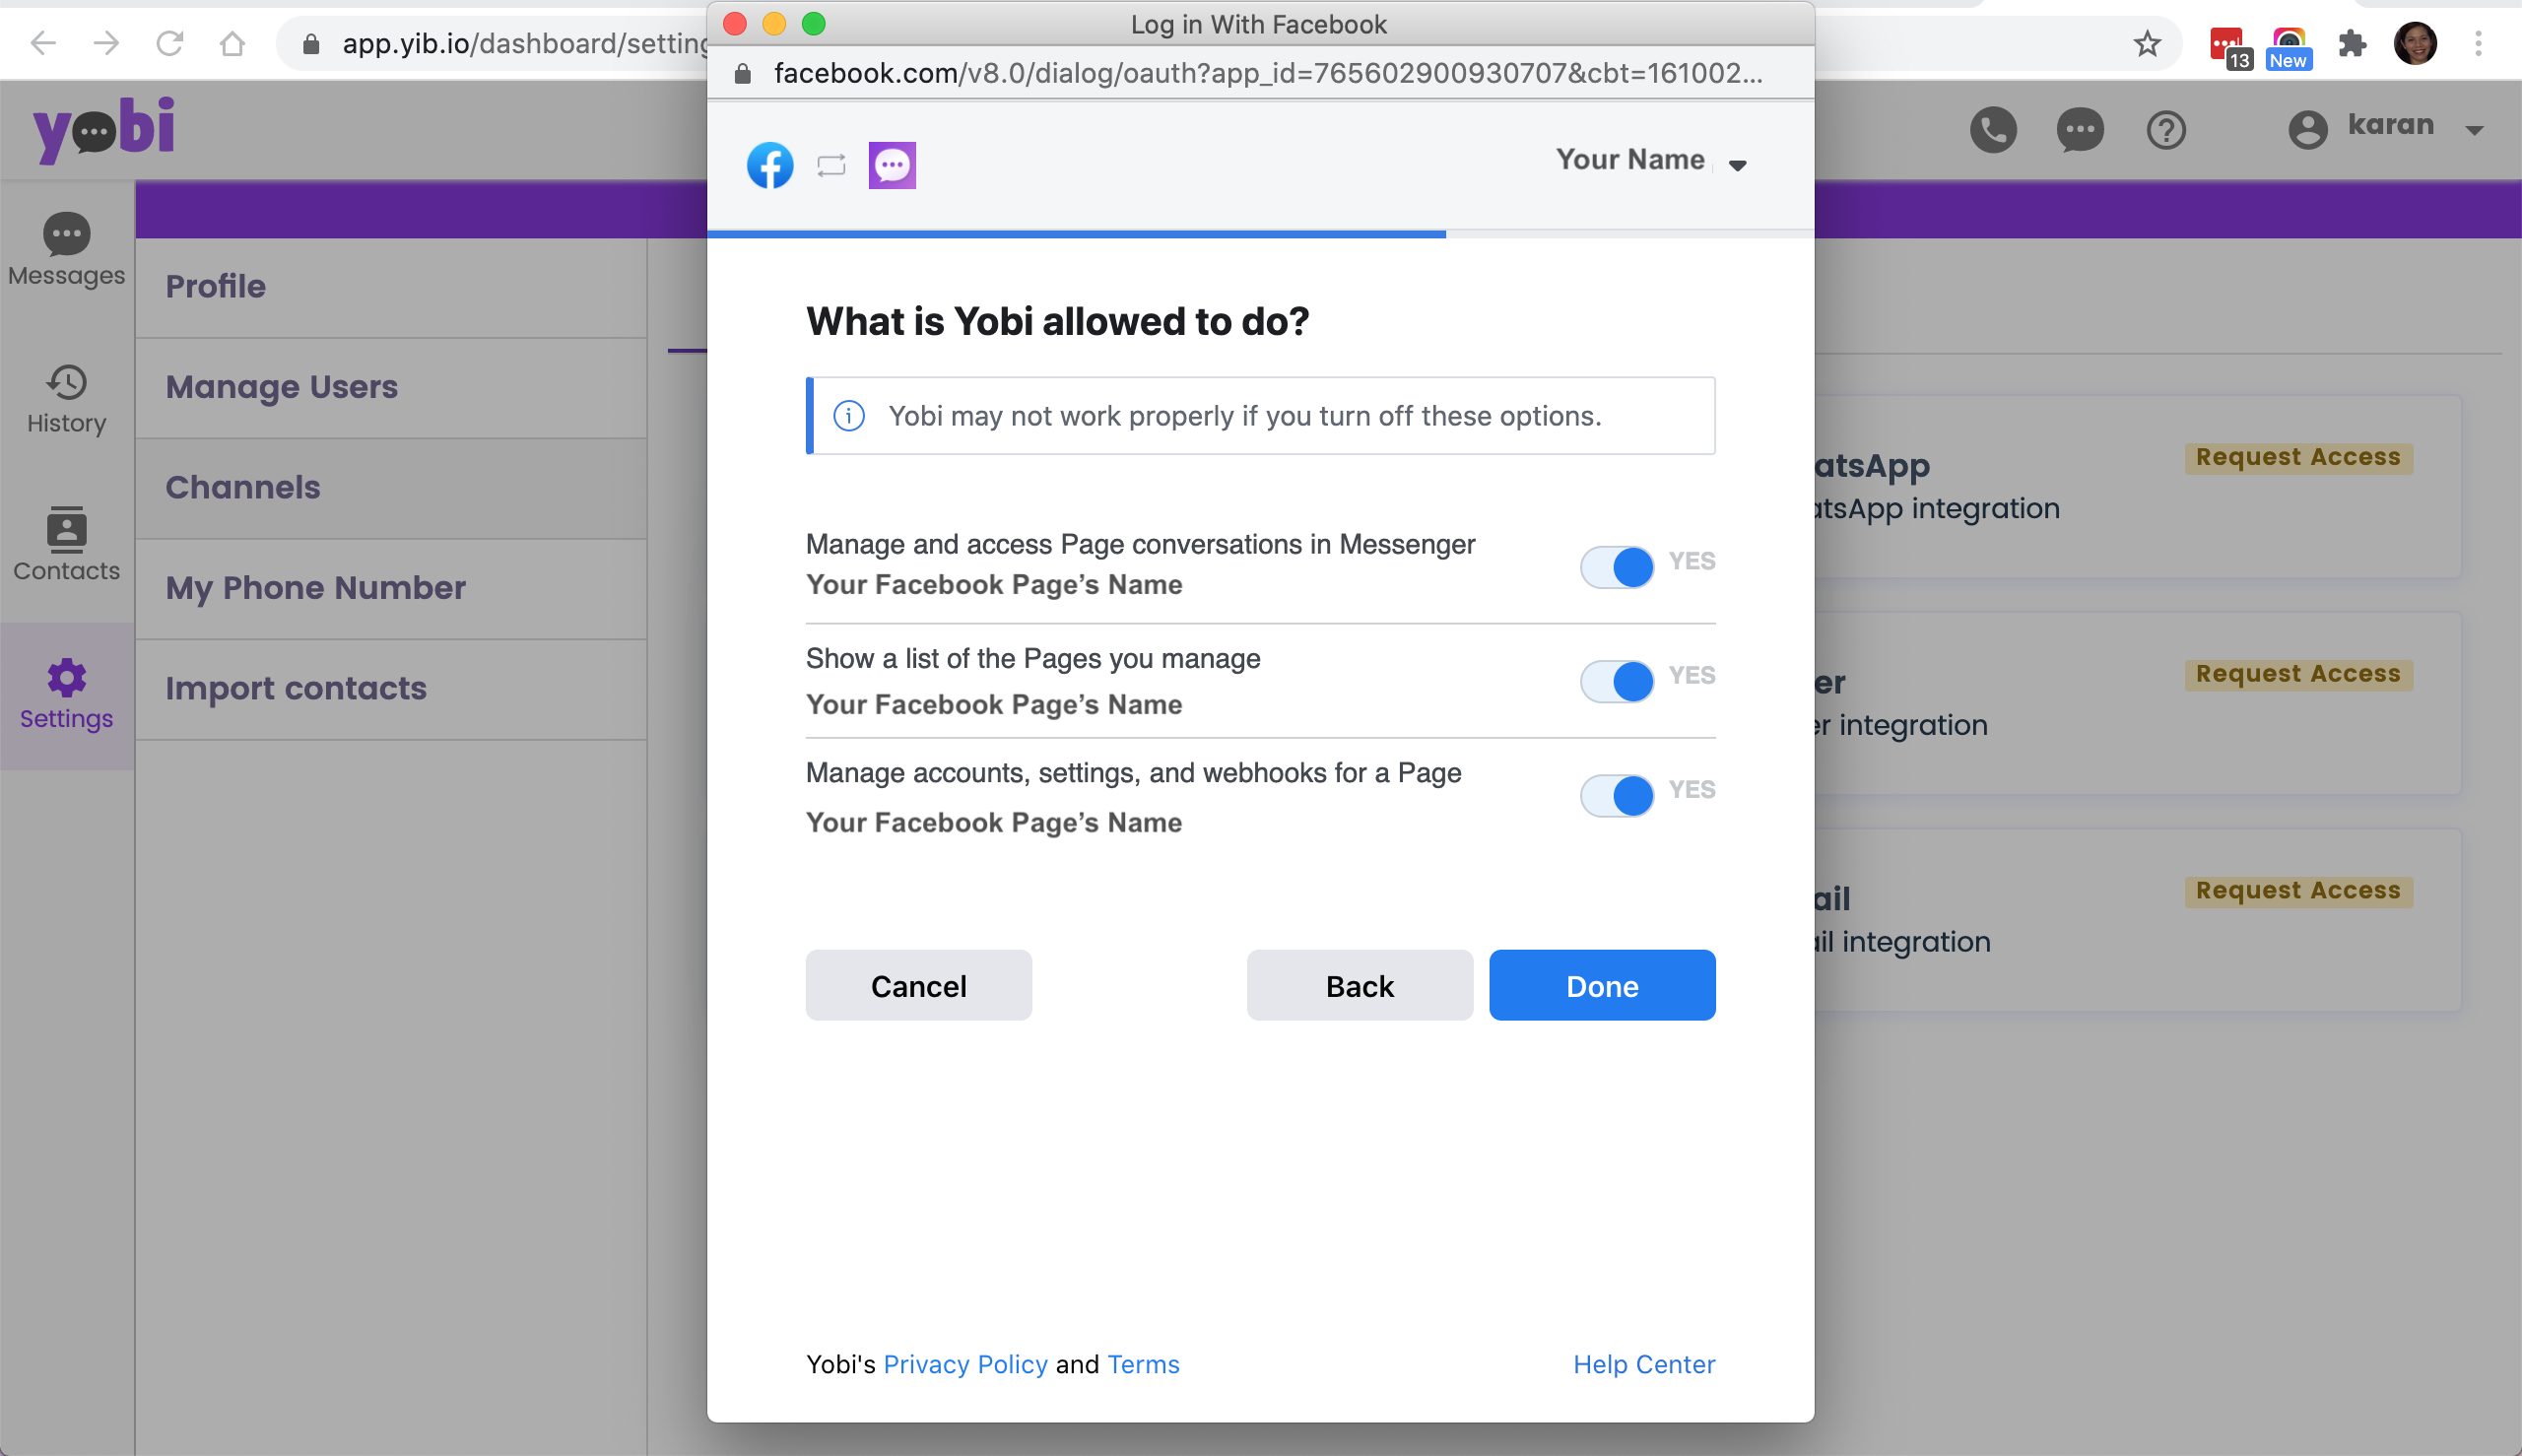Viewport: 2522px width, 1456px height.
Task: Click "Log in With Facebook" window title
Action: pyautogui.click(x=1259, y=24)
